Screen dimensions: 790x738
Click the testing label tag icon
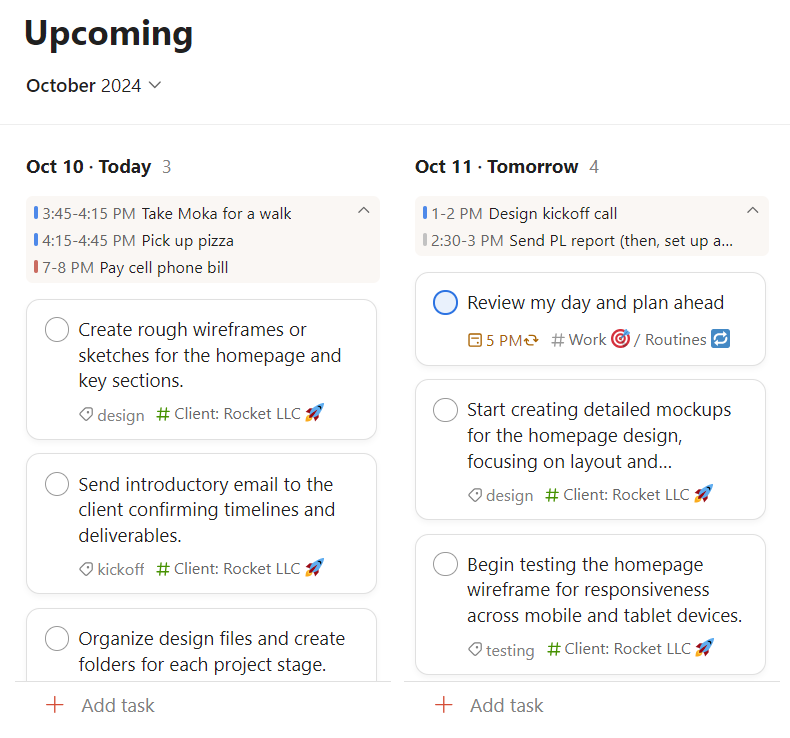[x=475, y=650]
